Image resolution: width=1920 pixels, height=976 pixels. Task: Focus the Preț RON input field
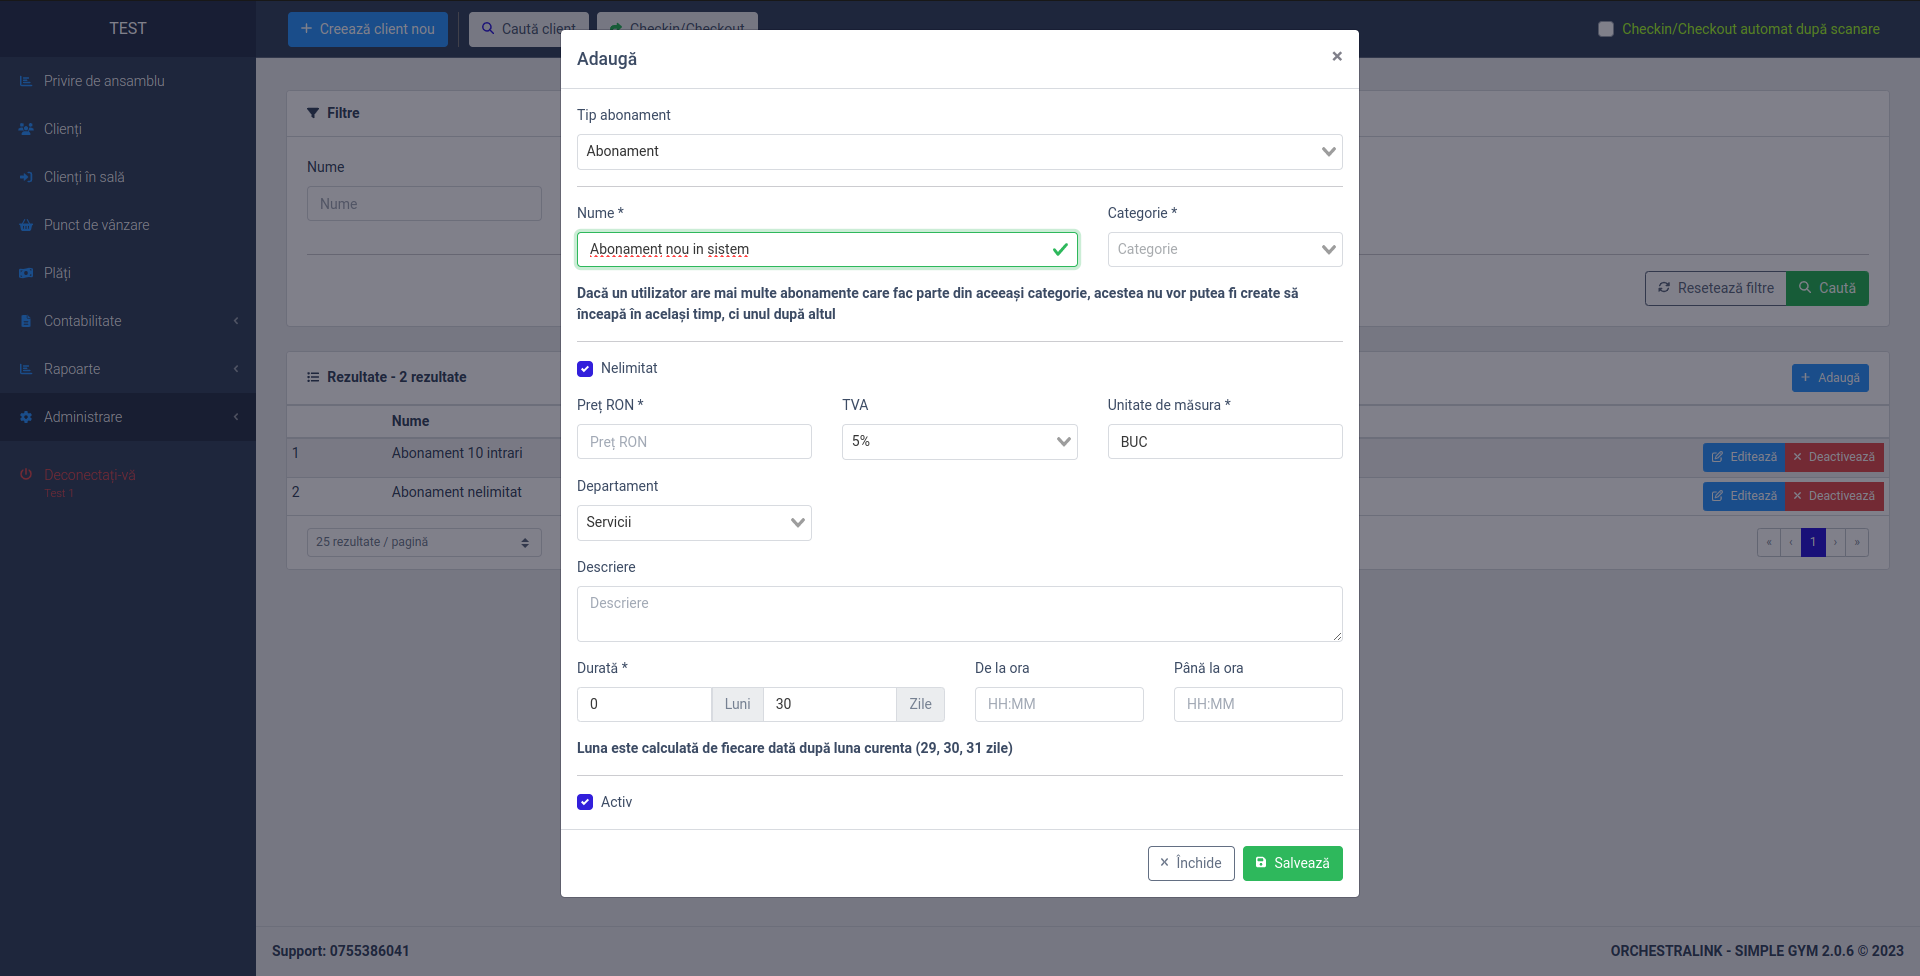[694, 442]
